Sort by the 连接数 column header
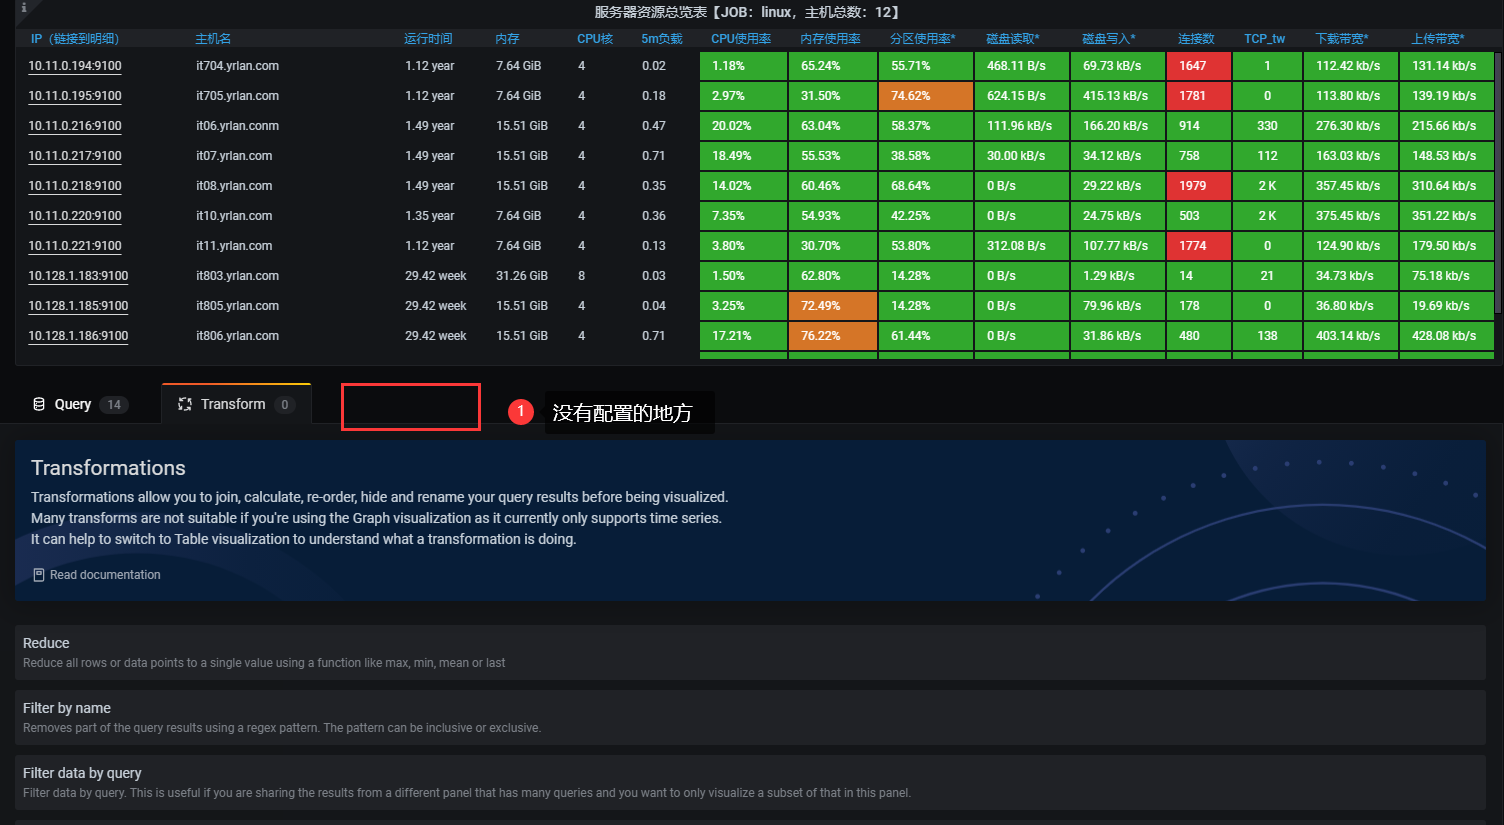1504x825 pixels. (1196, 39)
